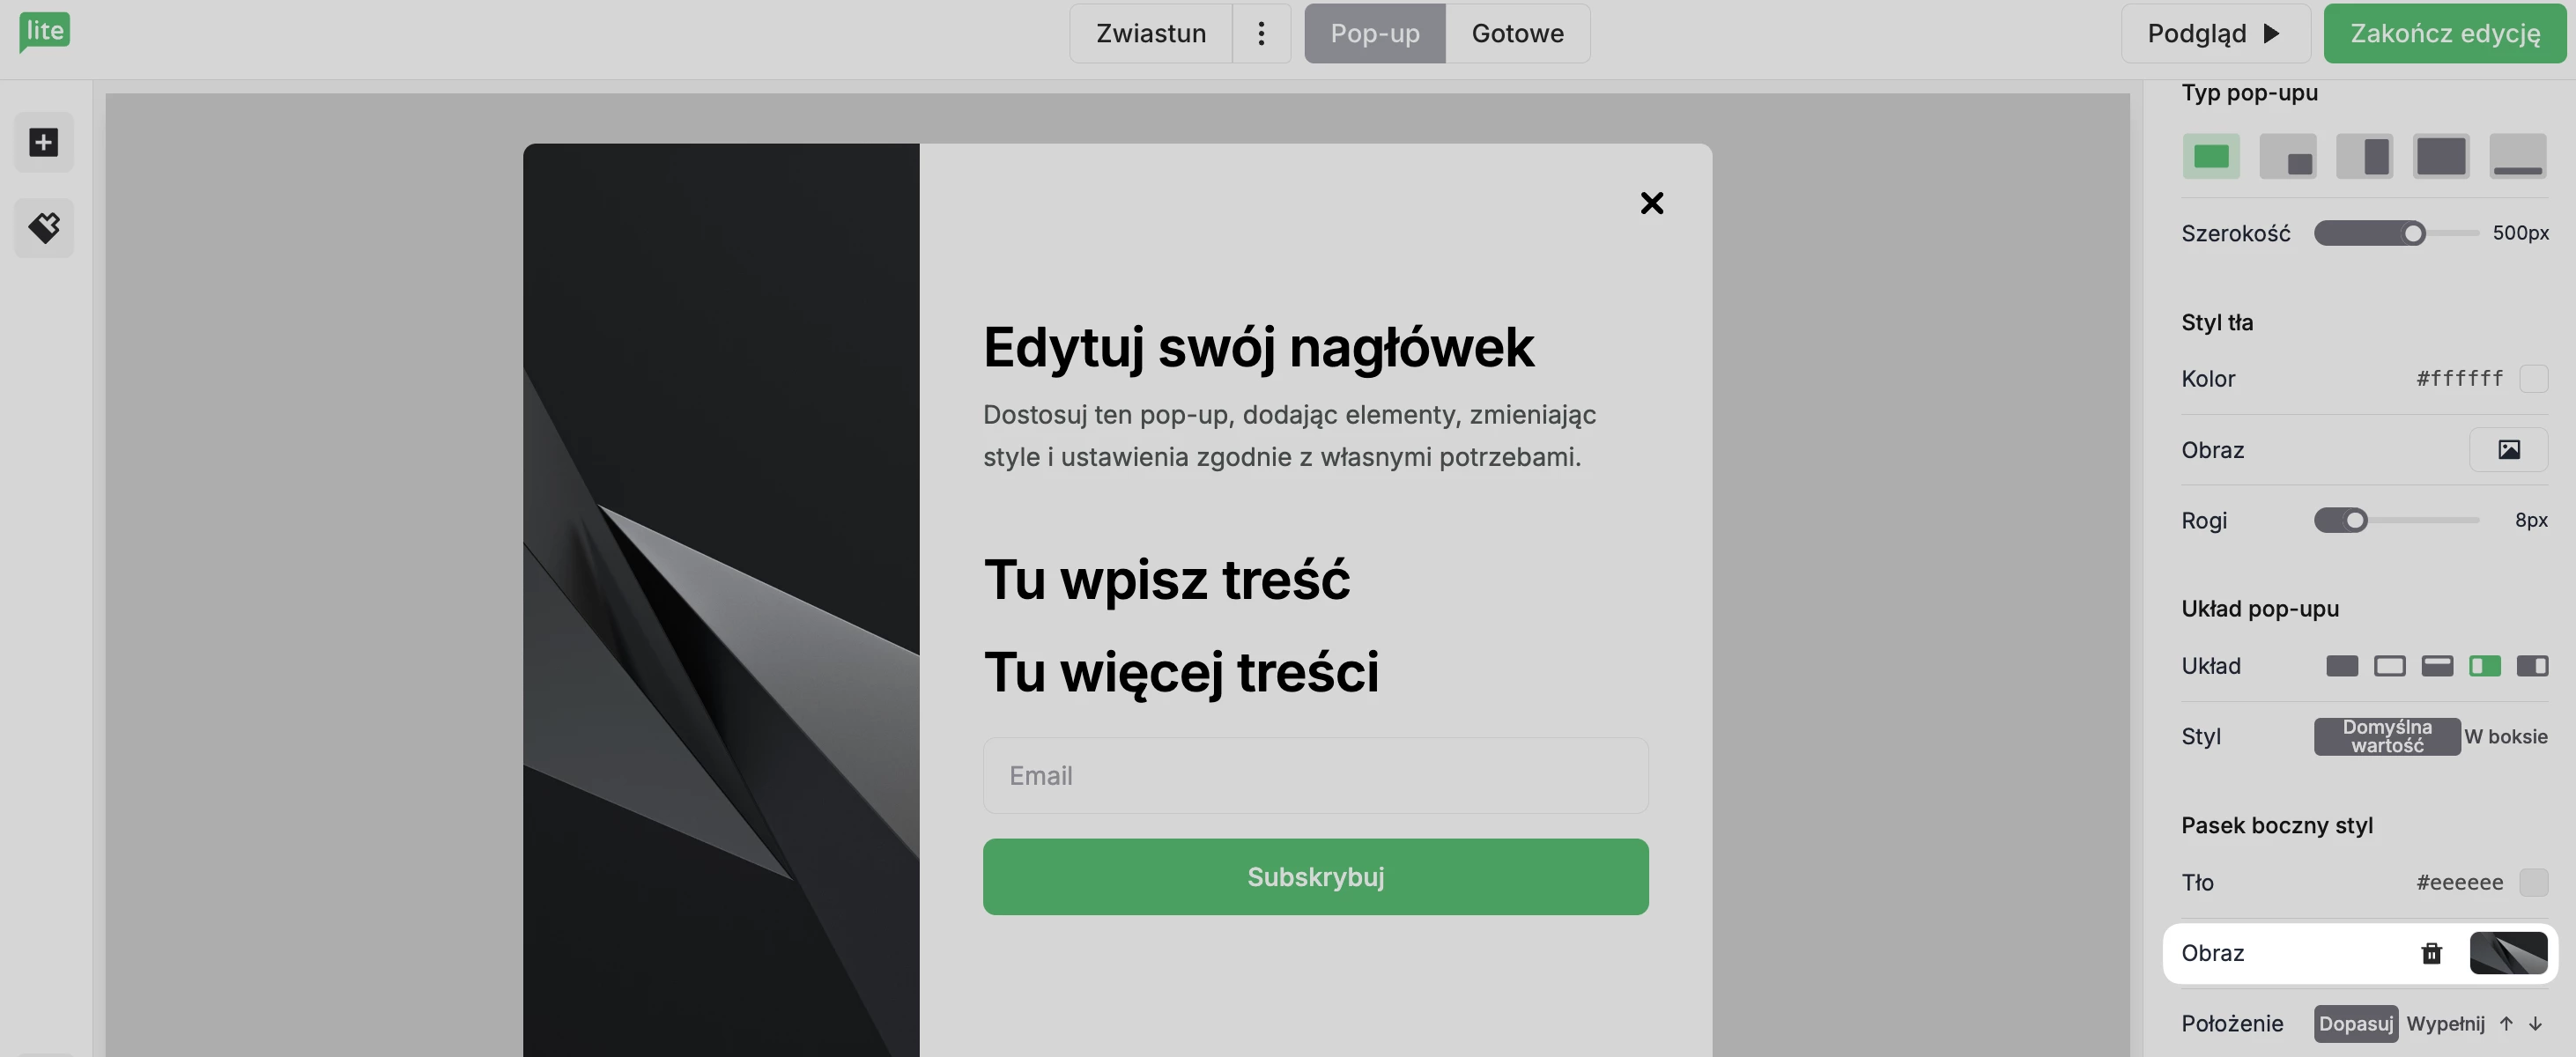This screenshot has height=1057, width=2576.
Task: Close the pop-up with the X icon
Action: (1651, 203)
